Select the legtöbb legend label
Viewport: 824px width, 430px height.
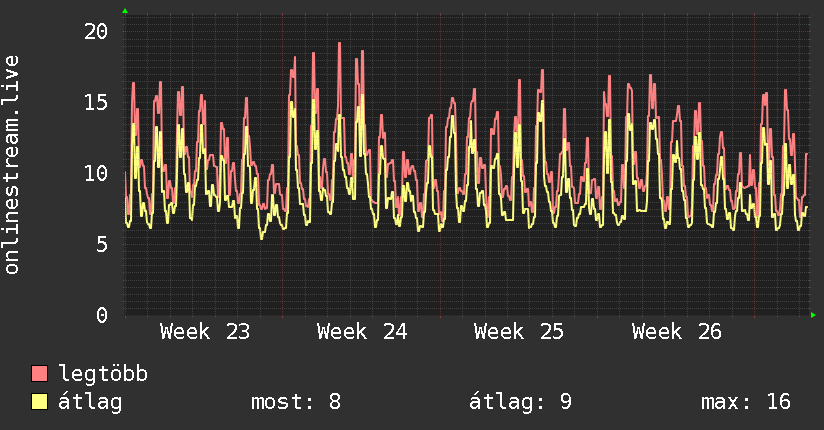(x=103, y=374)
